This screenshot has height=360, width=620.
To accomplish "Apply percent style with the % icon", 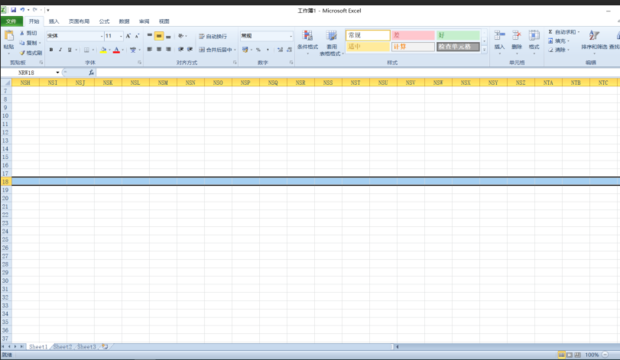I will [258, 49].
